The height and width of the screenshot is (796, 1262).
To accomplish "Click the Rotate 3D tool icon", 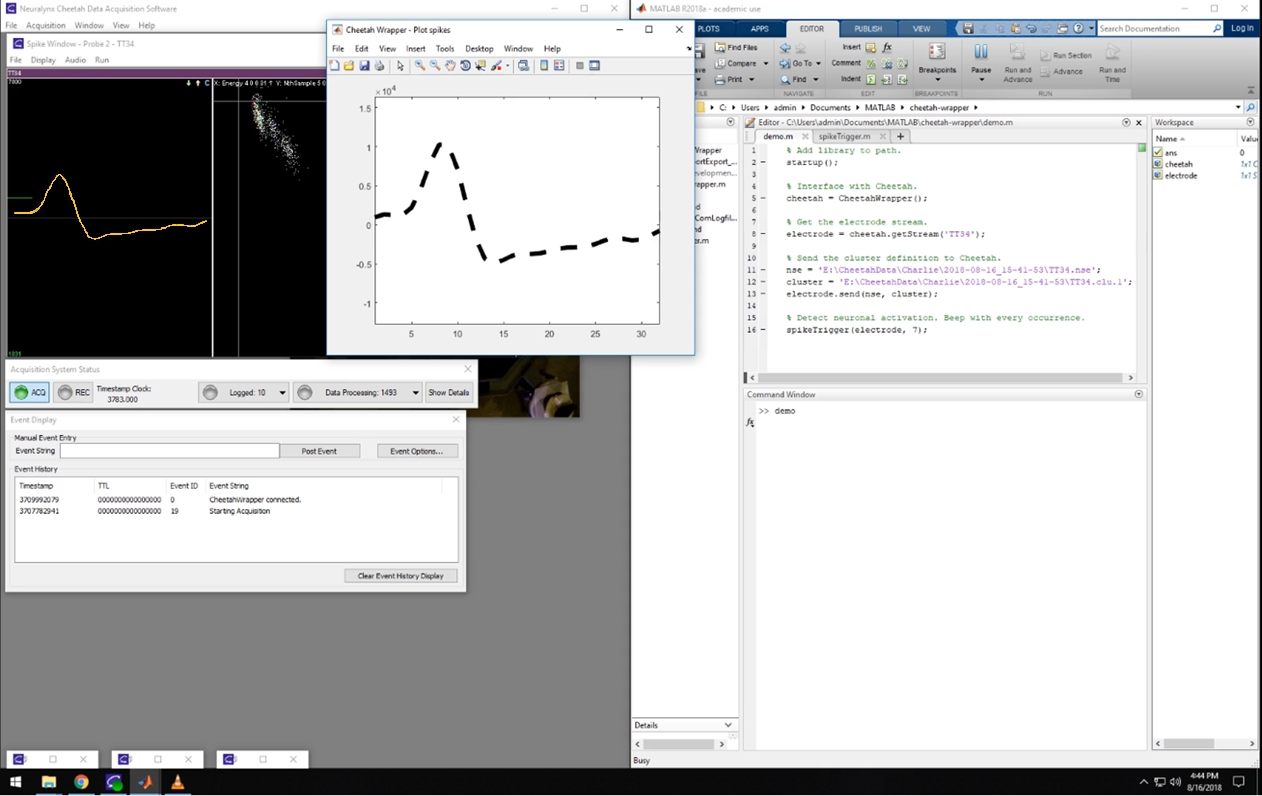I will (x=465, y=66).
